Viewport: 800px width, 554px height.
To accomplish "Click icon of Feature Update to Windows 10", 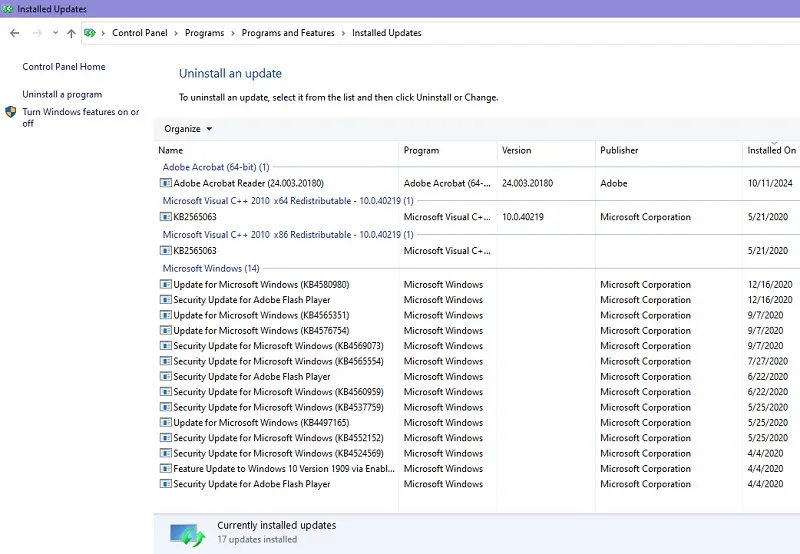I will coord(165,469).
